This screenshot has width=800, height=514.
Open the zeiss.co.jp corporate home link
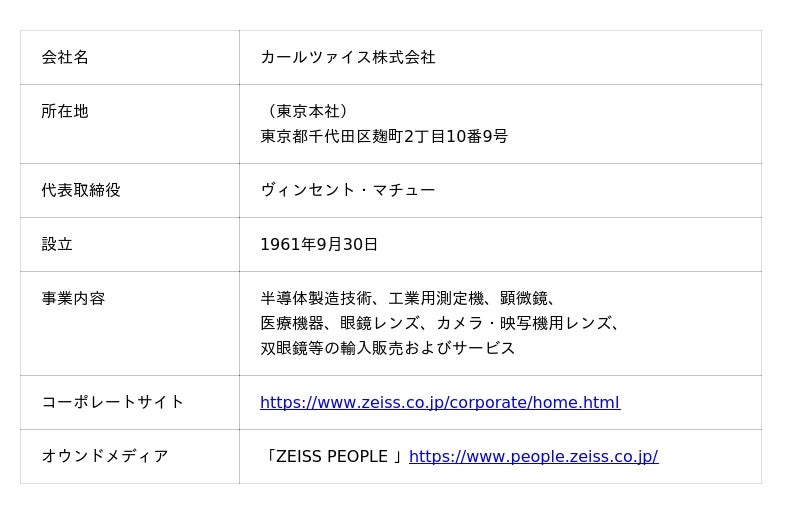pos(439,403)
